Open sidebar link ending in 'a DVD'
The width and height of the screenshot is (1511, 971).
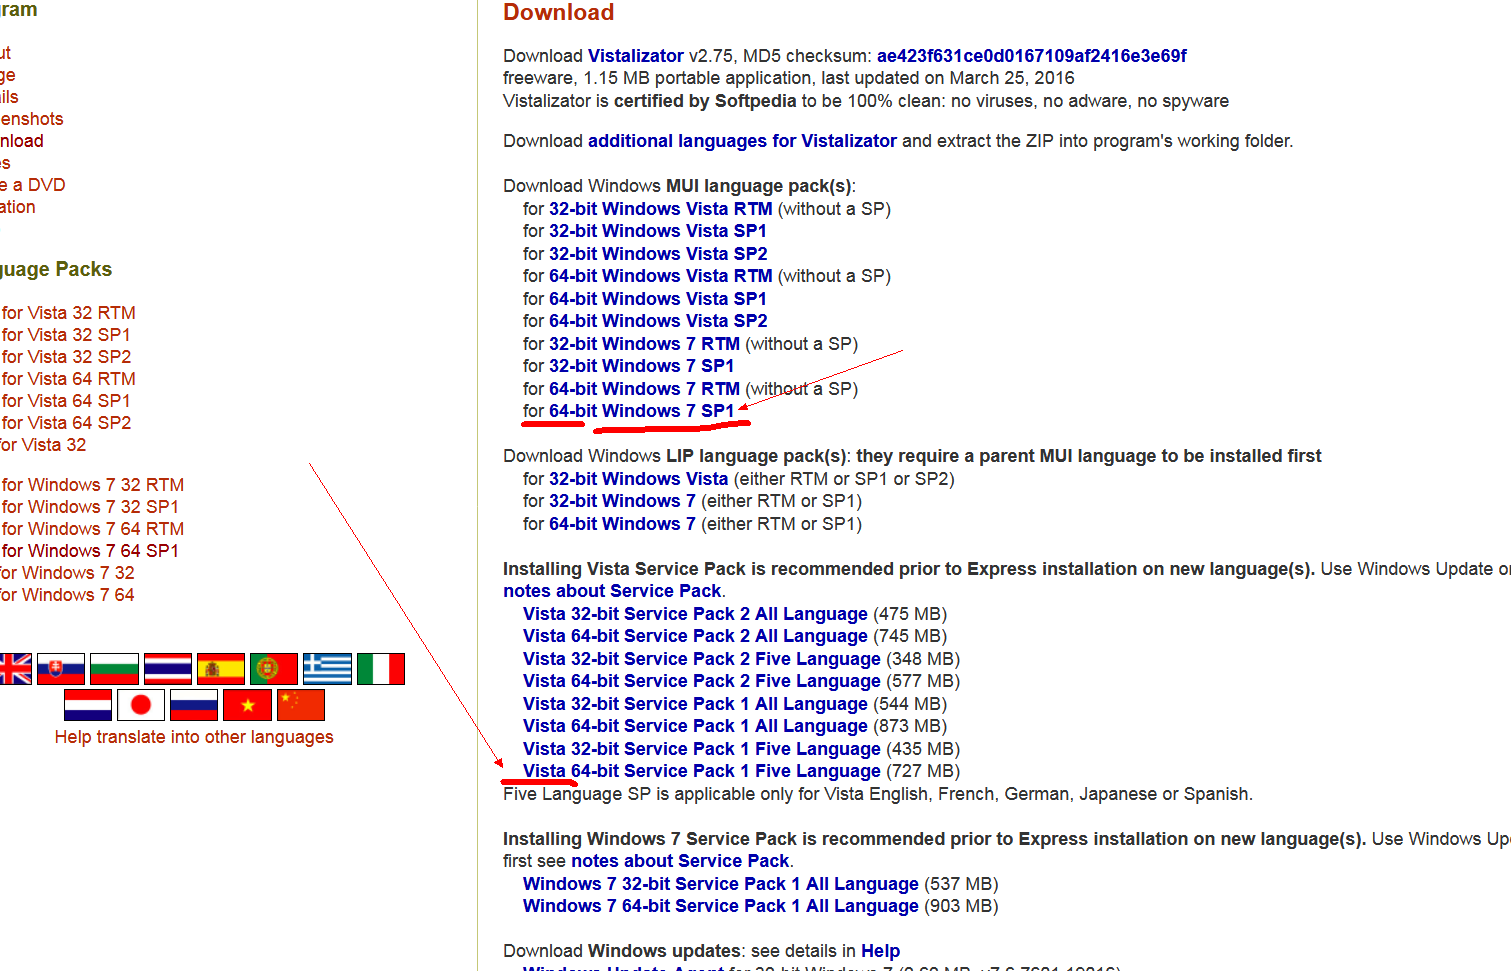tap(32, 185)
